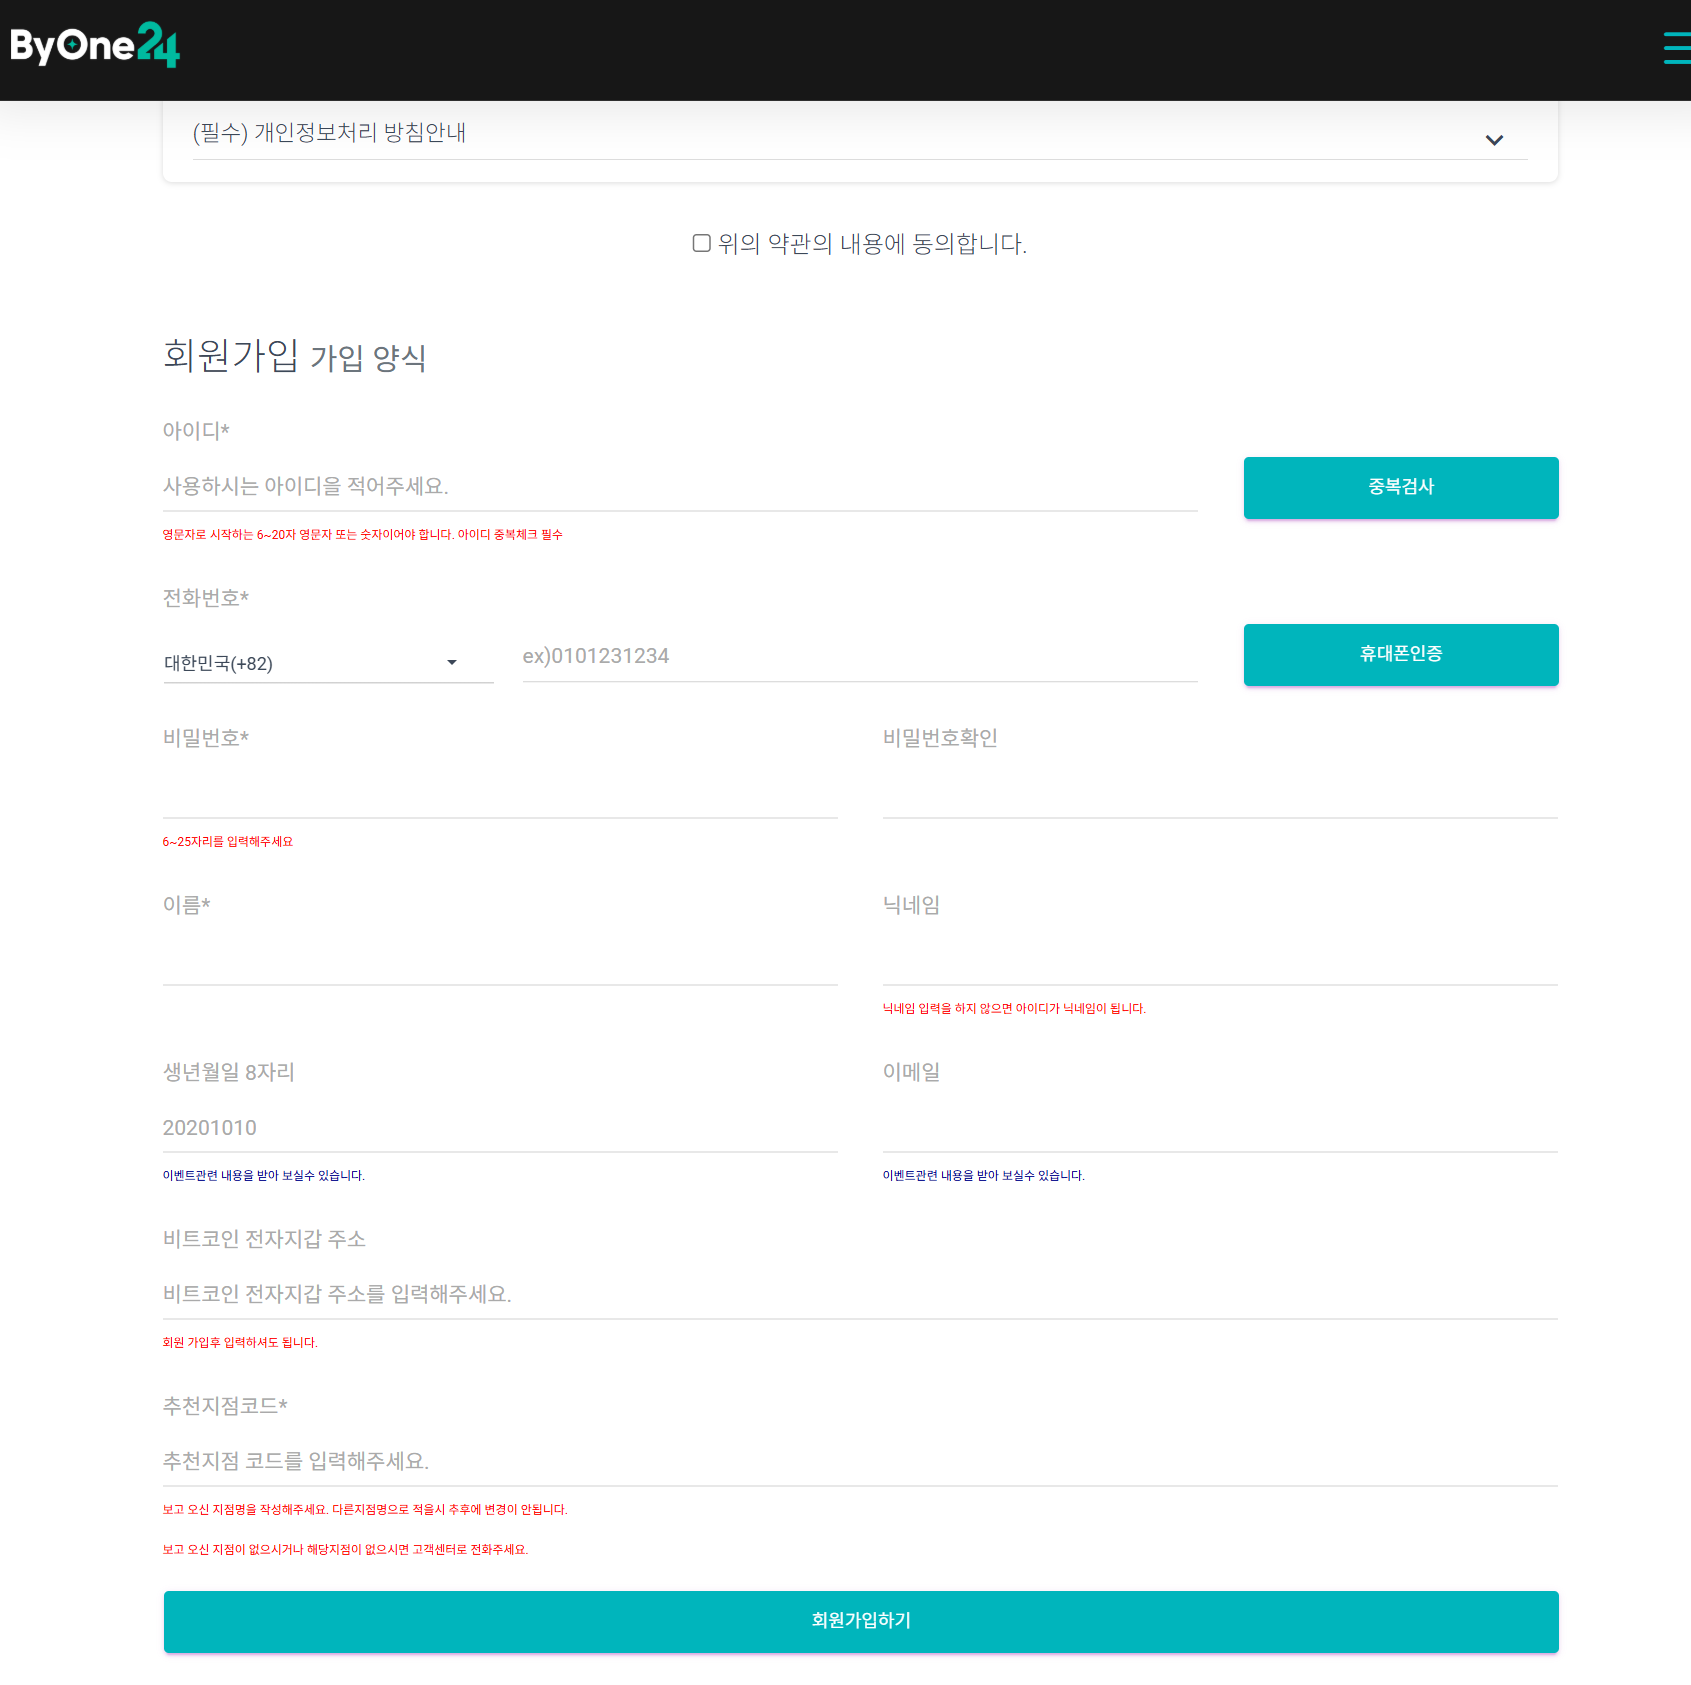Click the 추천지점코드 referral code field
The width and height of the screenshot is (1691, 1685).
(860, 1462)
